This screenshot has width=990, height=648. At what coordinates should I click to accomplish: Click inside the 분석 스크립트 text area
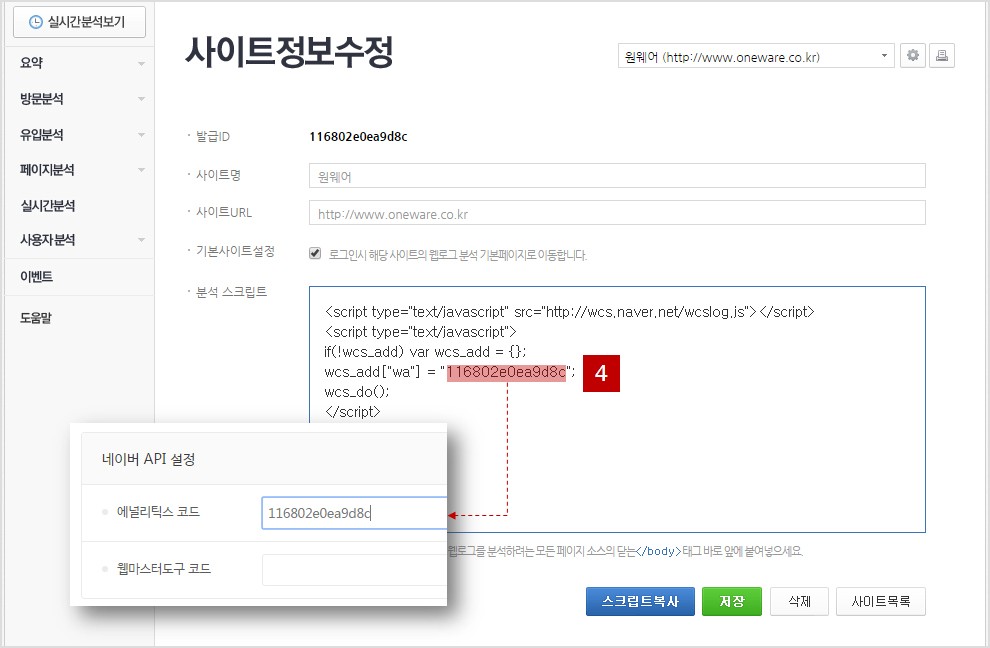point(617,409)
